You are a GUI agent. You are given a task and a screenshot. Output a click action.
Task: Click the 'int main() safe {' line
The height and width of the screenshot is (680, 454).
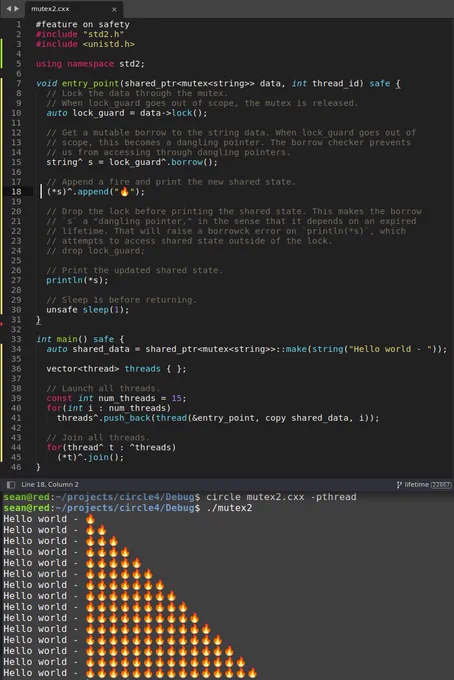[80, 339]
